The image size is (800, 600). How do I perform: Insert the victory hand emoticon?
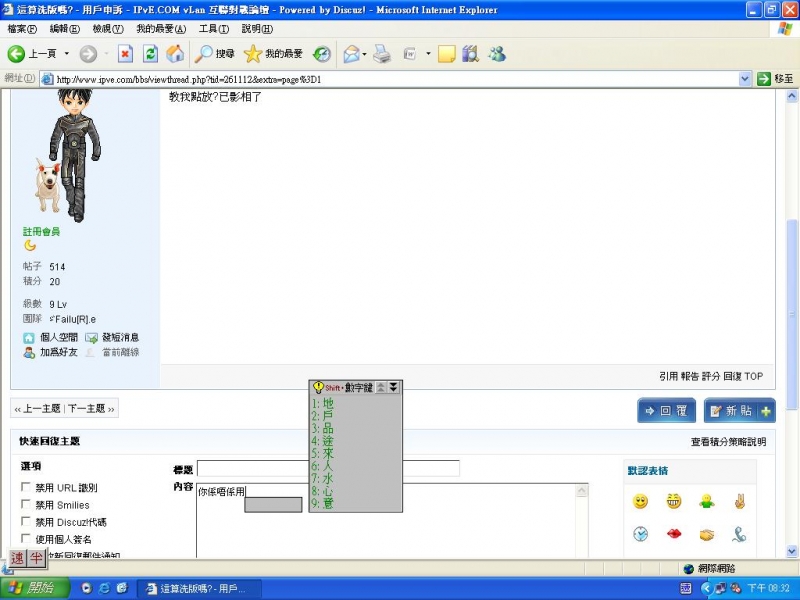point(739,501)
